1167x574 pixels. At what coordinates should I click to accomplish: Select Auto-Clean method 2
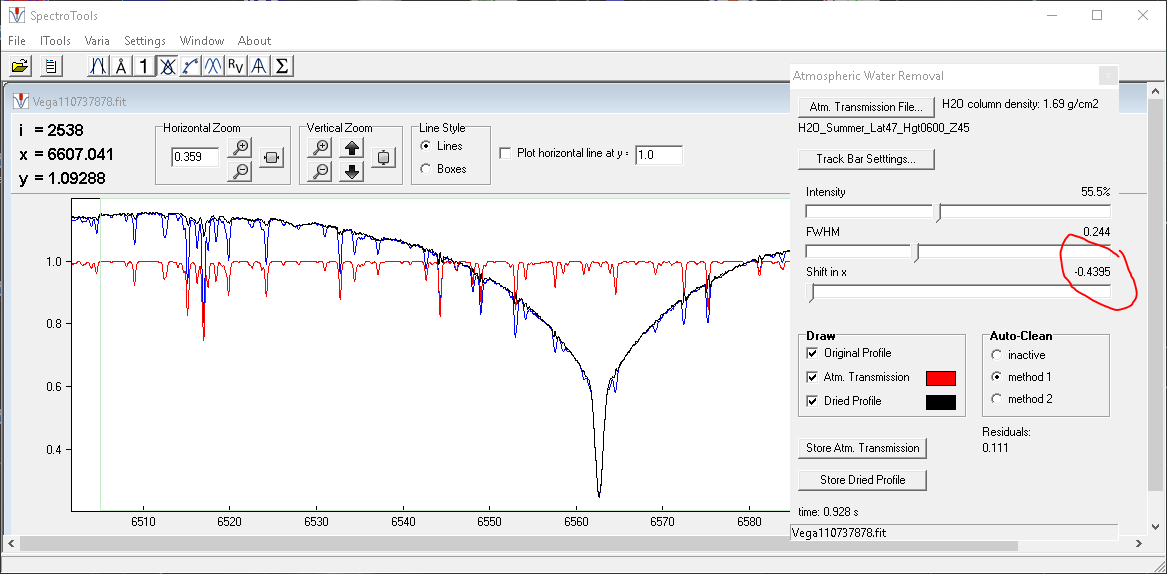(x=996, y=399)
